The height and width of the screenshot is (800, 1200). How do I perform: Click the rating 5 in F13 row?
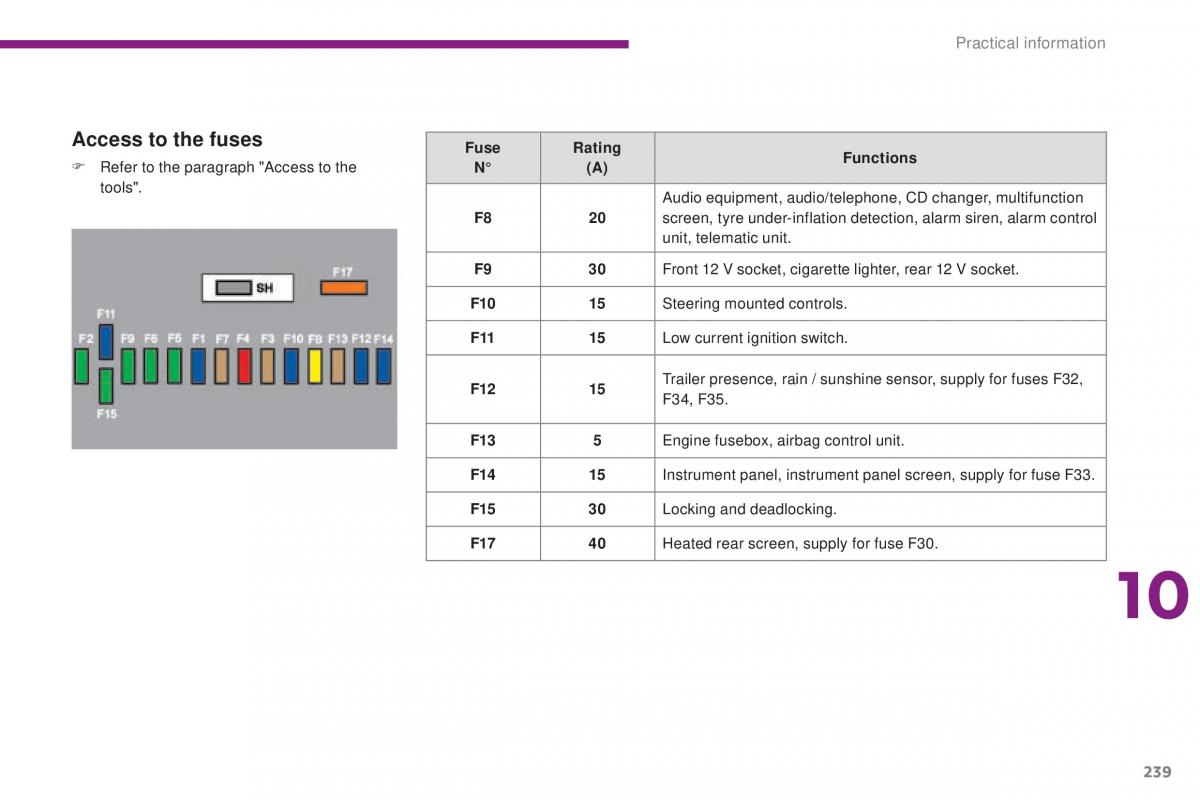click(597, 440)
